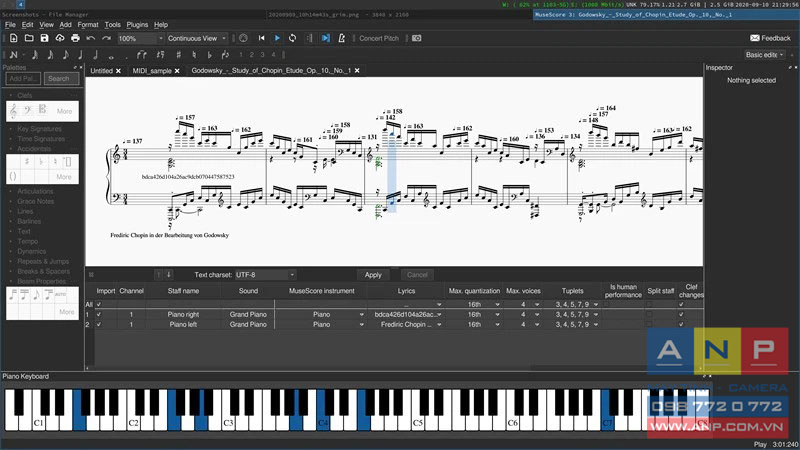Screen dimensions: 800x450
Task: Open the Continuous View dropdown
Action: pos(197,38)
